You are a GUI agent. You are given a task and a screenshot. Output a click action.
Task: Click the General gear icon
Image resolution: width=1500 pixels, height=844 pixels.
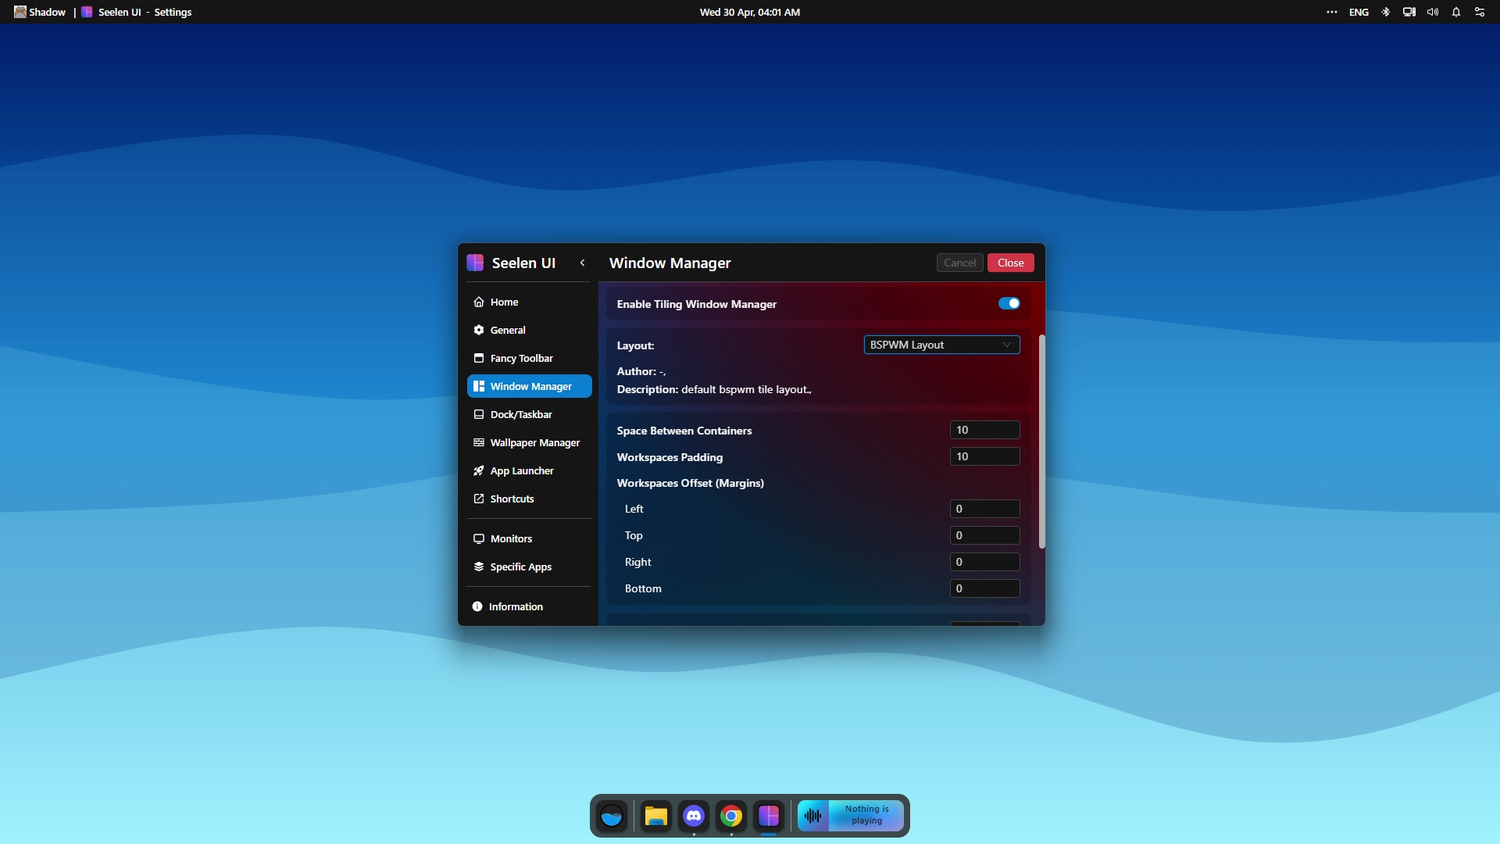point(479,330)
